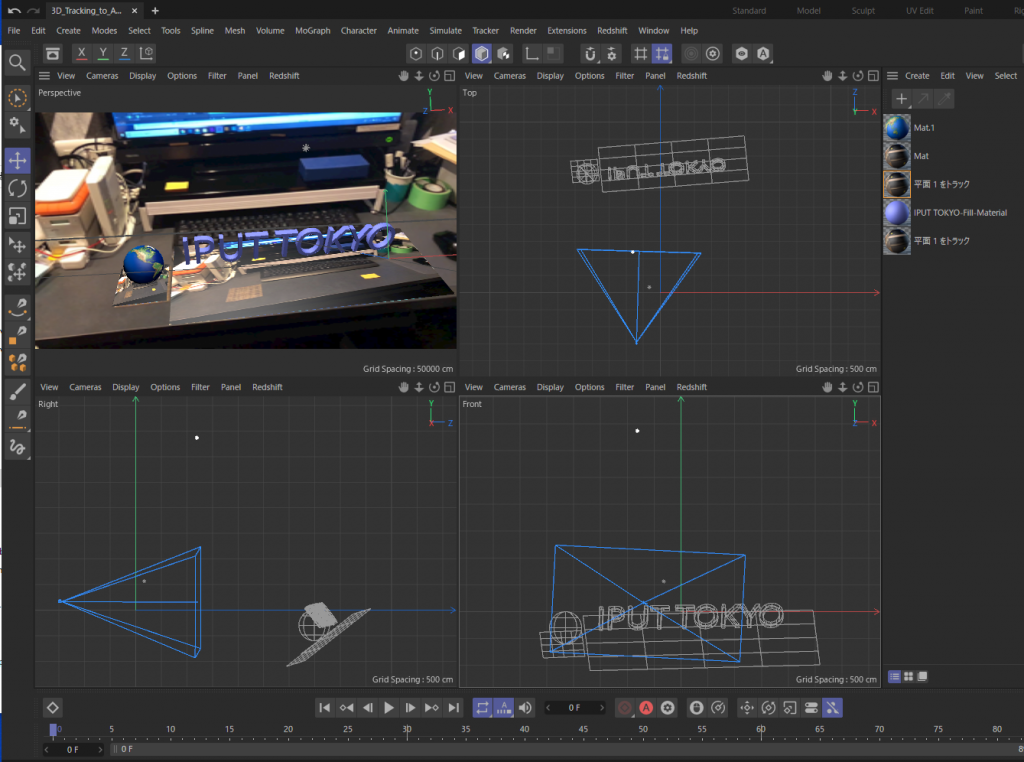Click the current frame field in timeline
Viewport: 1024px width, 762px height.
[x=575, y=708]
